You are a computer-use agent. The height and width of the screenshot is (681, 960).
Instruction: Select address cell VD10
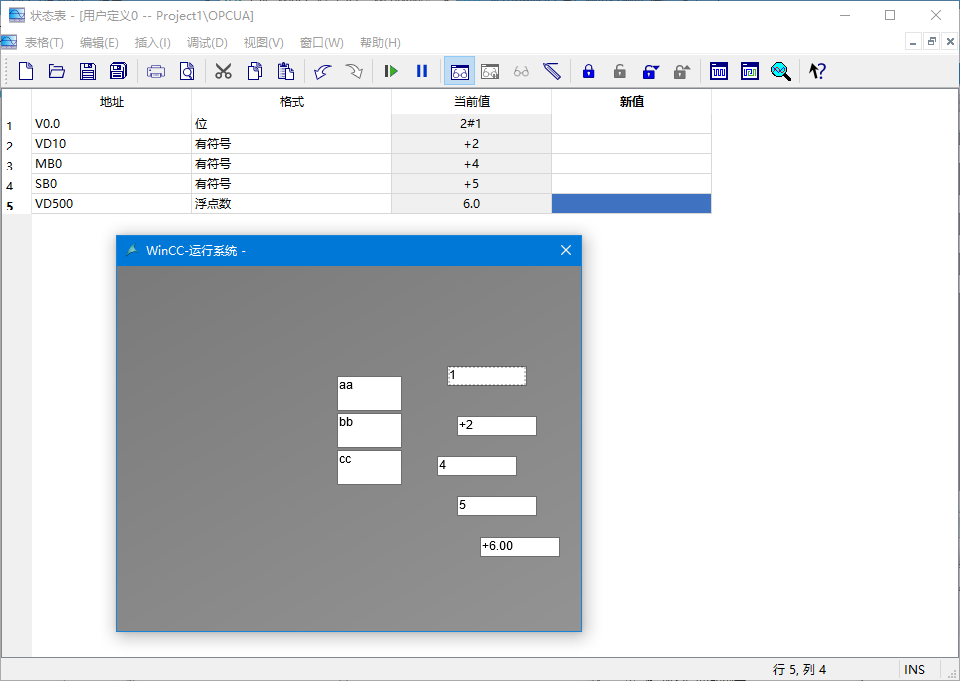111,144
